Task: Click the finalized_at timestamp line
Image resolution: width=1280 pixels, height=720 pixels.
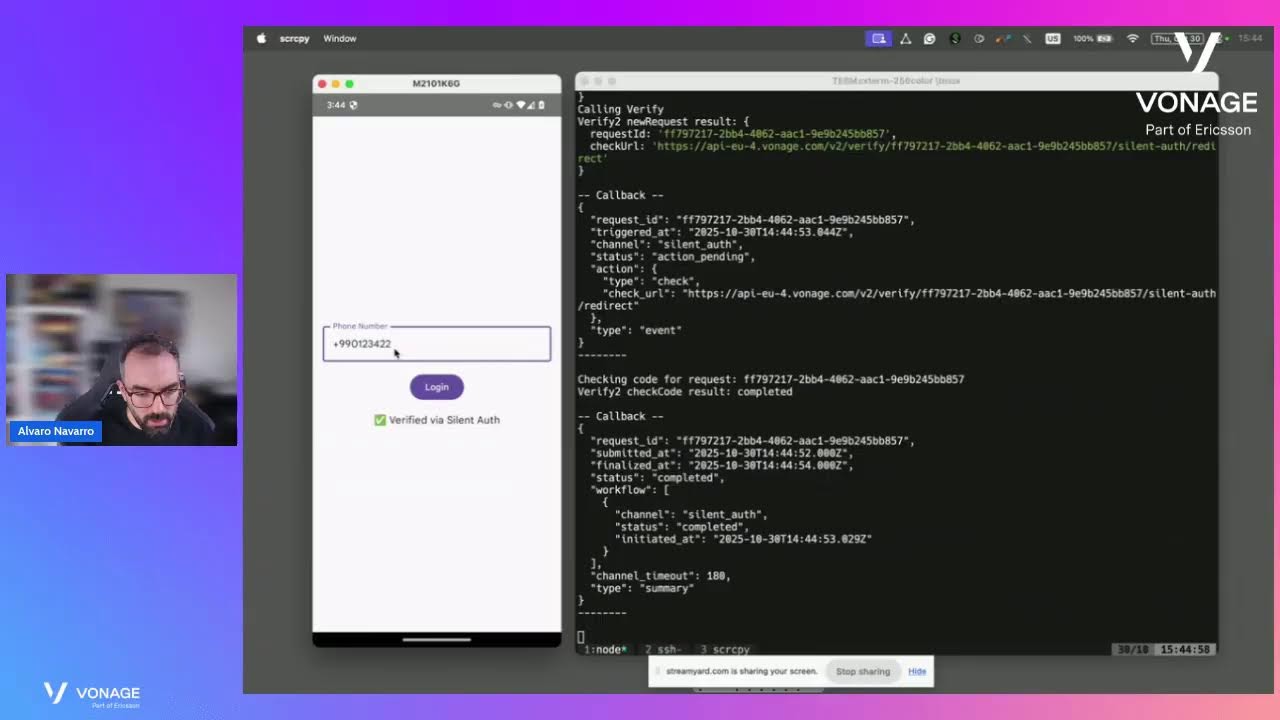Action: click(x=721, y=465)
